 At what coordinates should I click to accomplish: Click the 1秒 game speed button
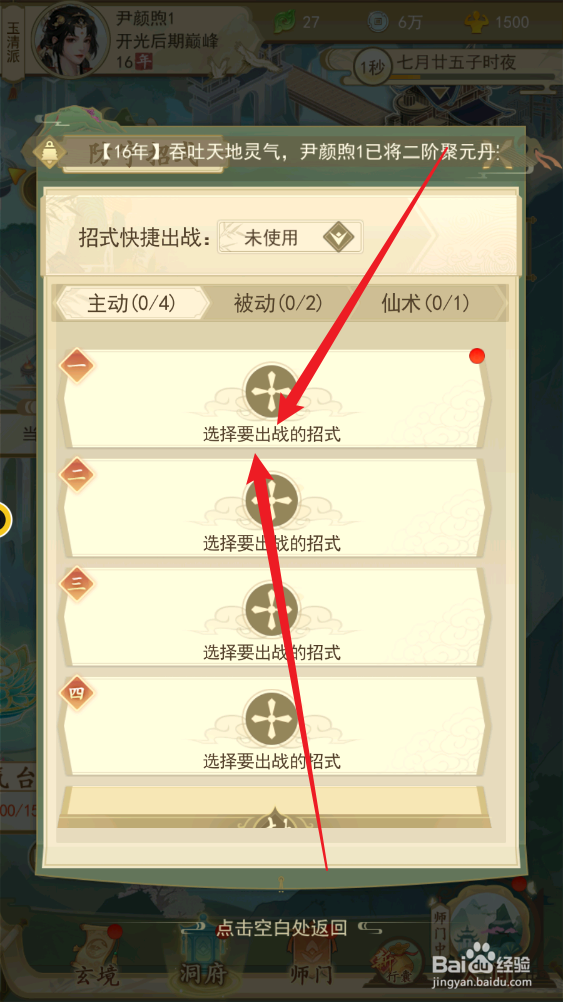[x=373, y=65]
